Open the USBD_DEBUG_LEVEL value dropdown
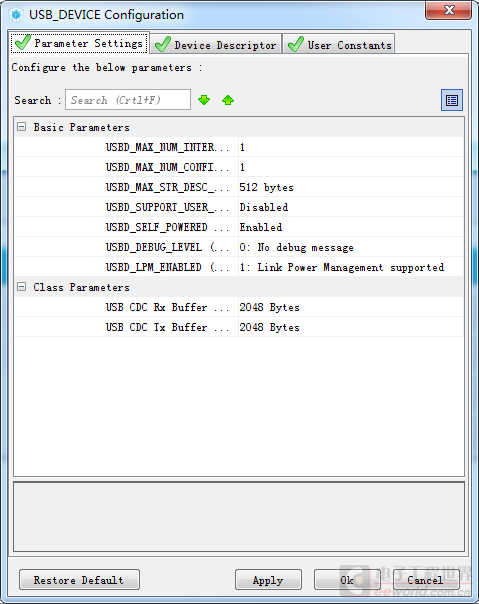 pyautogui.click(x=351, y=247)
